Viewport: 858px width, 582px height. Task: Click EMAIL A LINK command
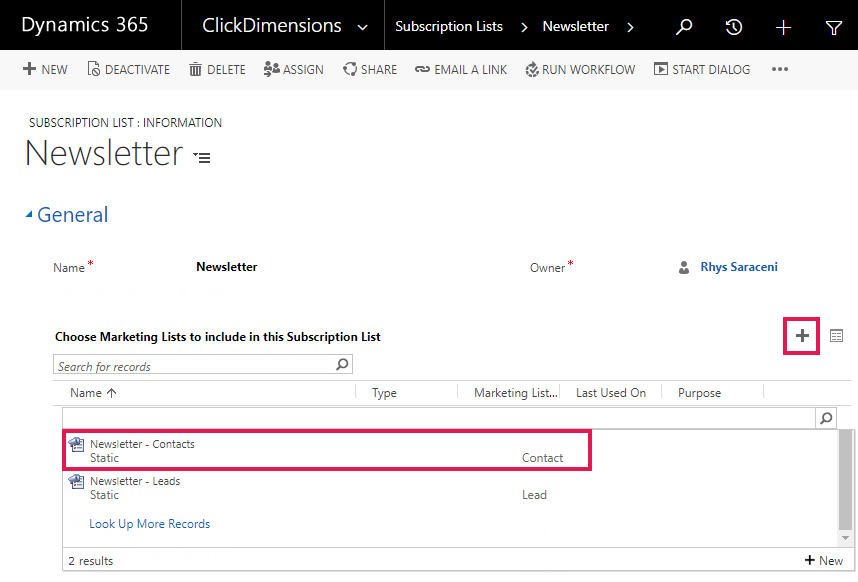tap(461, 69)
